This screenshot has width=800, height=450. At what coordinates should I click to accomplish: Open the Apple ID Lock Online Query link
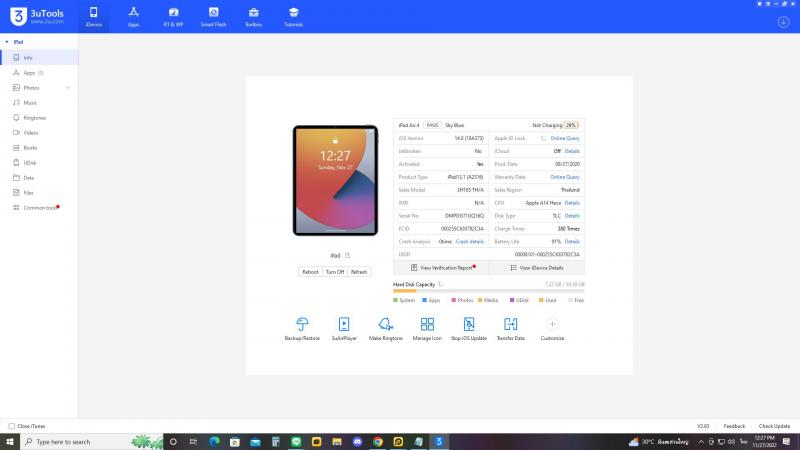tap(564, 138)
